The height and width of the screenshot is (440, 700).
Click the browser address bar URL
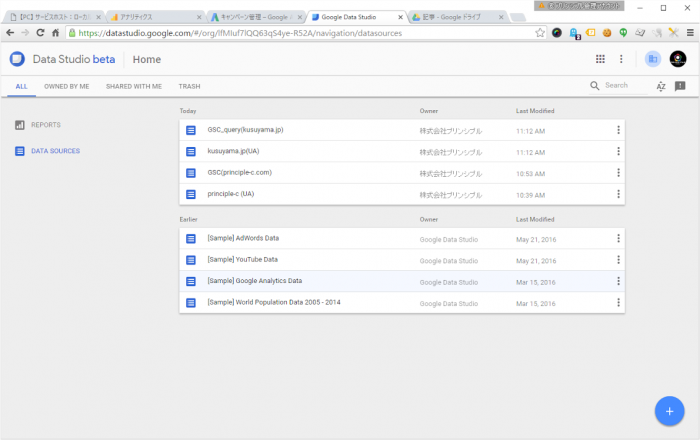tap(240, 33)
